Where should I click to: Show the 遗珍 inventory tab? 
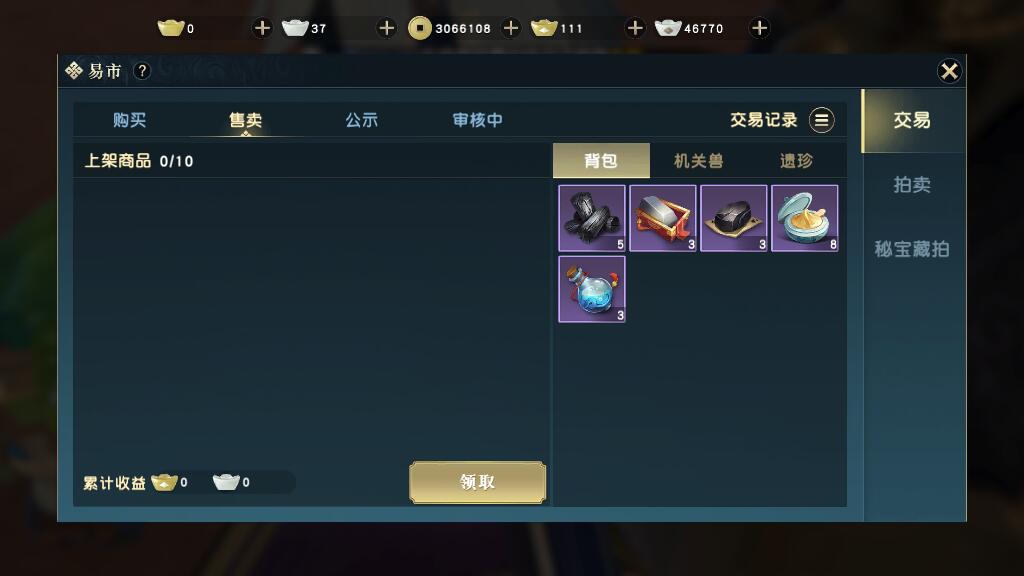pyautogui.click(x=796, y=161)
